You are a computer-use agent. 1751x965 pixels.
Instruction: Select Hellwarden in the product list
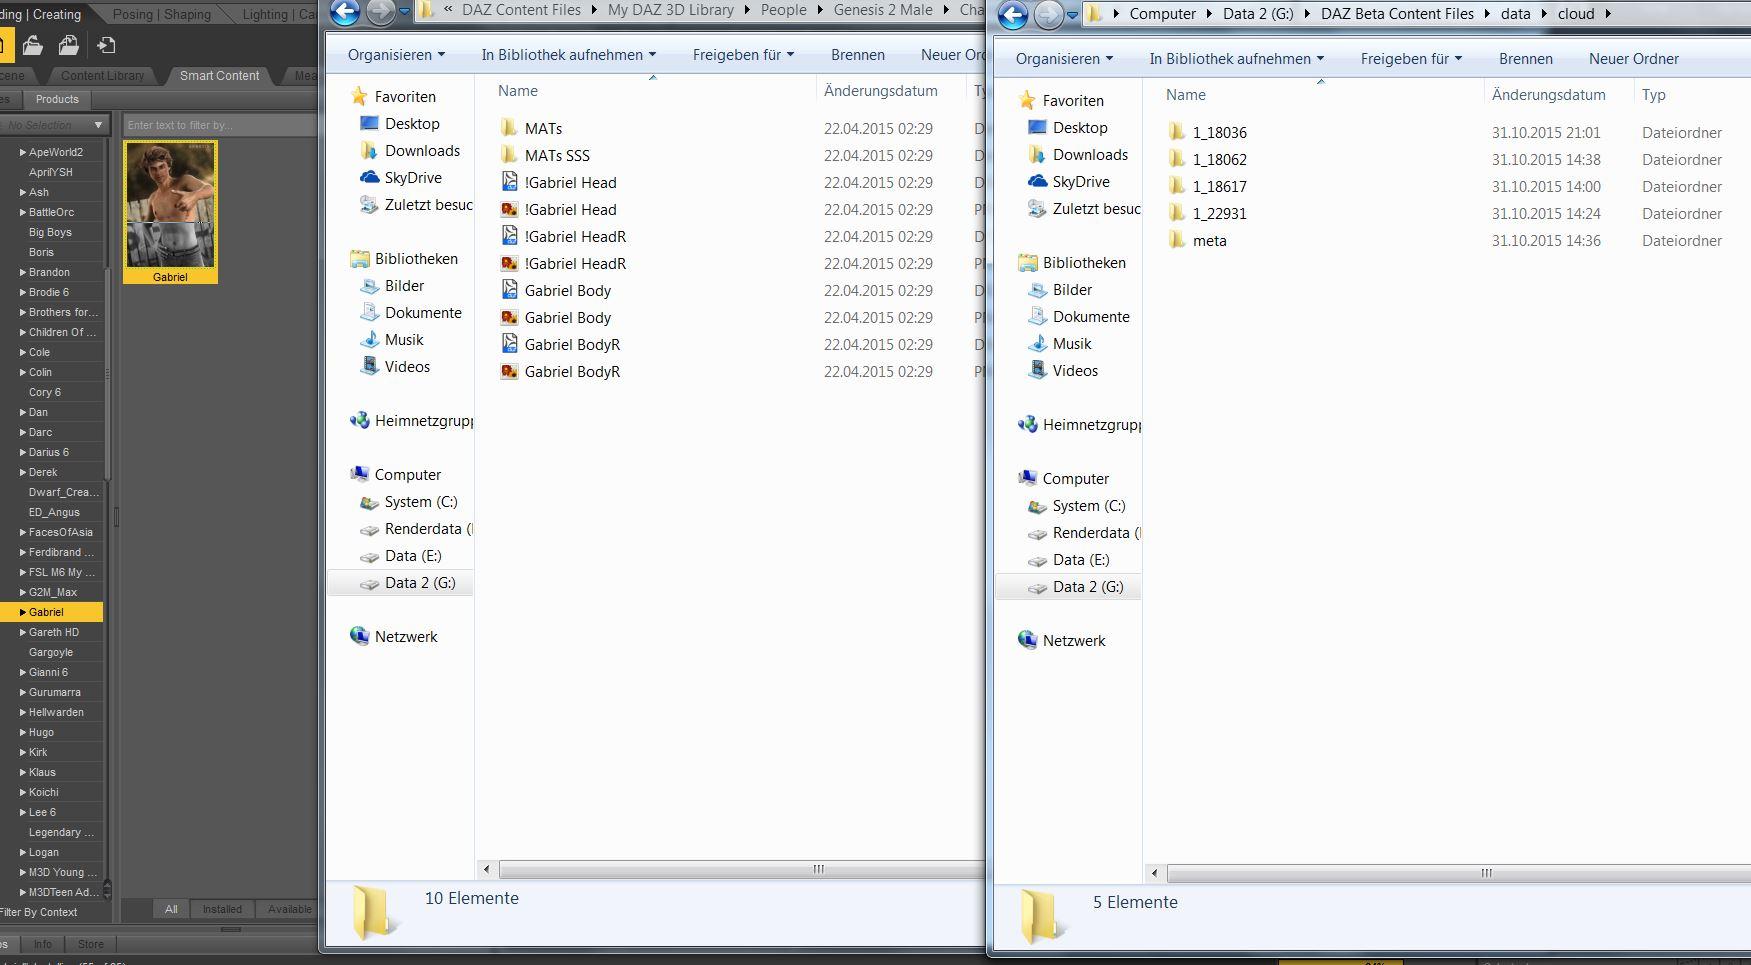pyautogui.click(x=56, y=712)
